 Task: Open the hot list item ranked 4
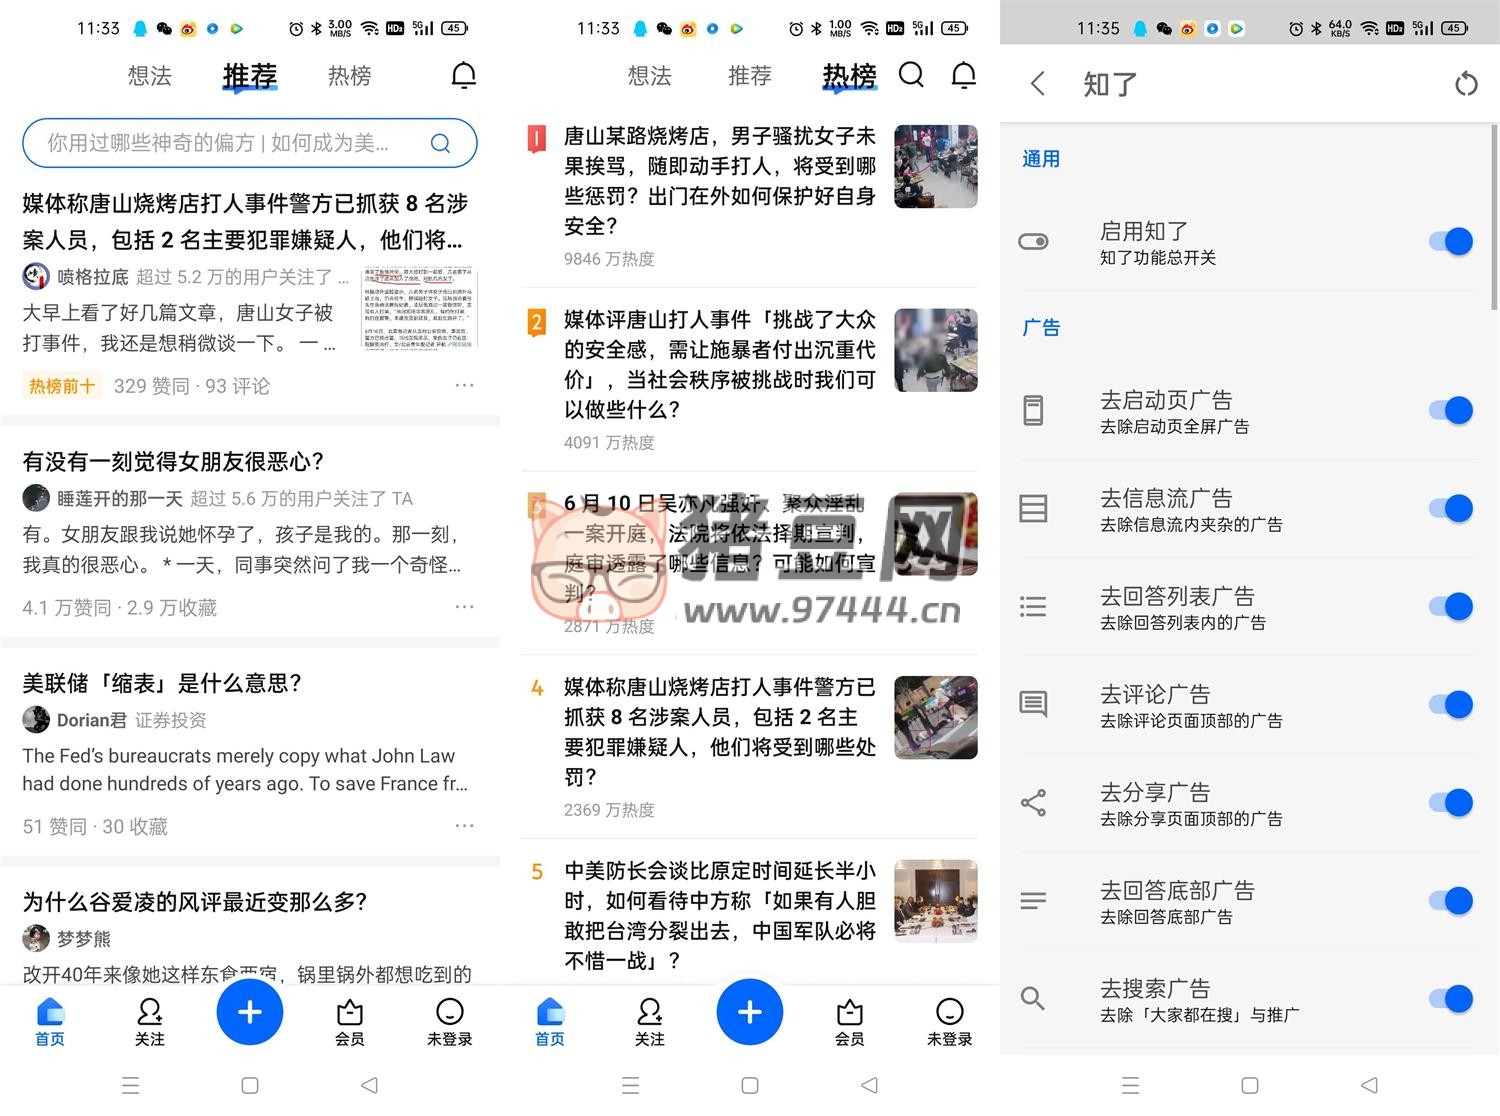click(x=720, y=732)
